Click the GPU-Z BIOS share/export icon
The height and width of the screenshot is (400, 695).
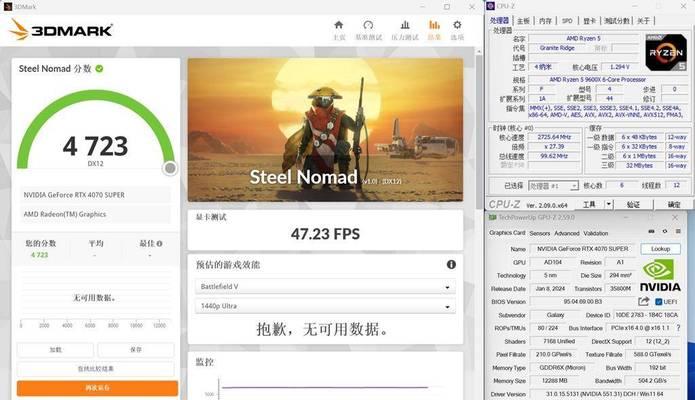point(644,302)
